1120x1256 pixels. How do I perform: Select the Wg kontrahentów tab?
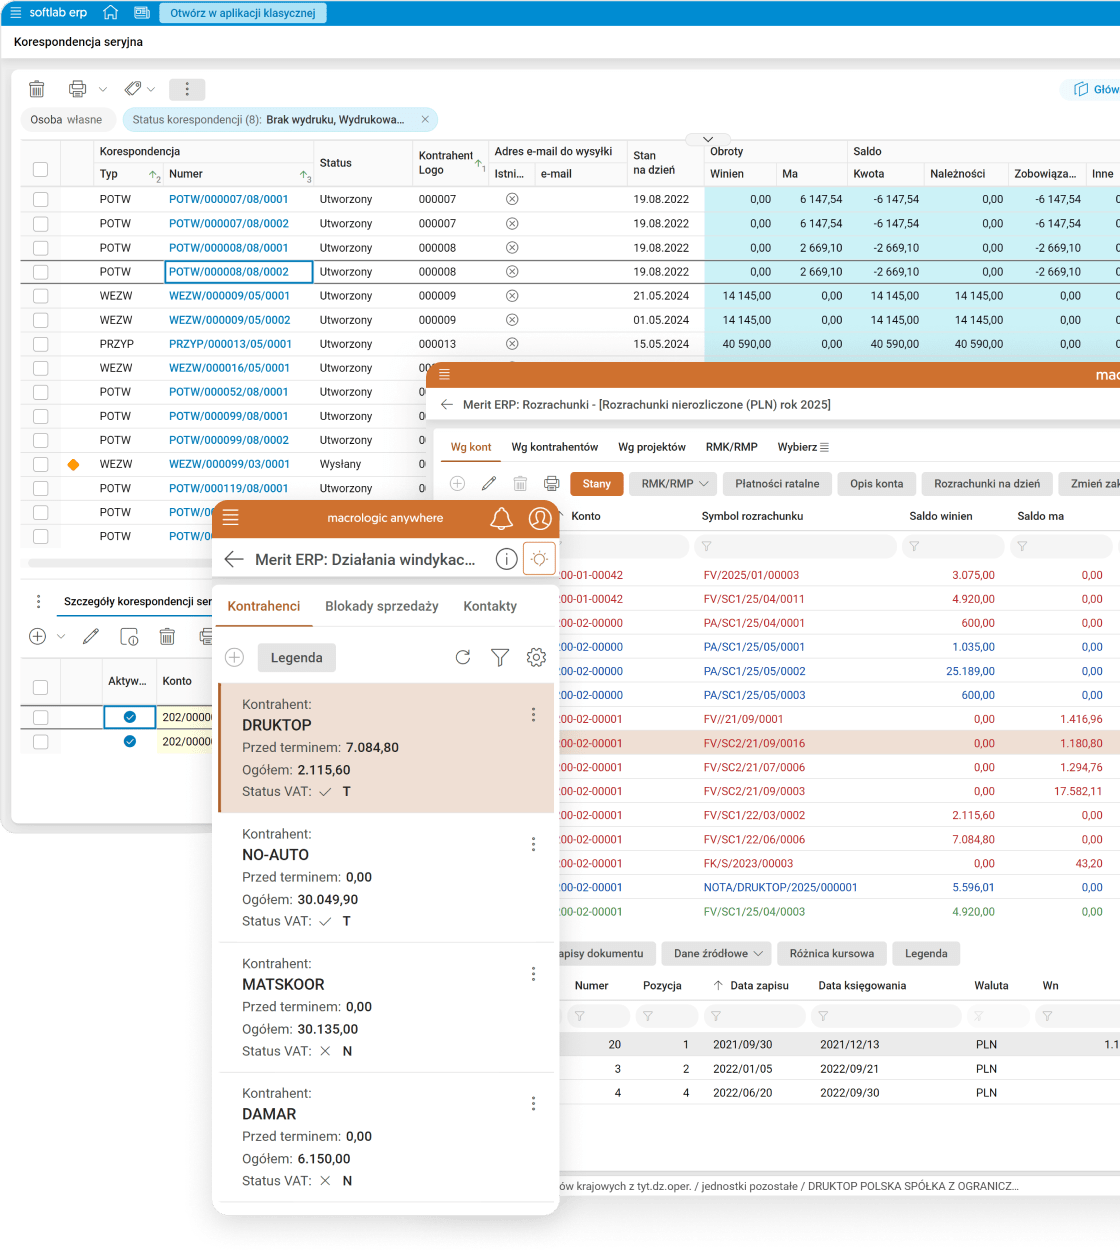(x=554, y=447)
